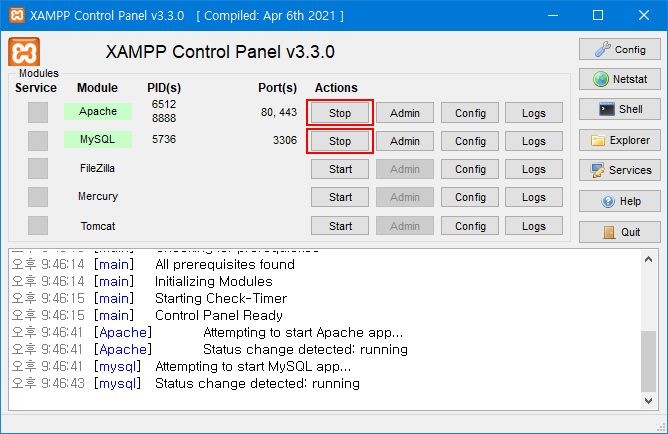Open the Mercury Logs menu
Viewport: 668px width, 434px height.
[x=534, y=197]
